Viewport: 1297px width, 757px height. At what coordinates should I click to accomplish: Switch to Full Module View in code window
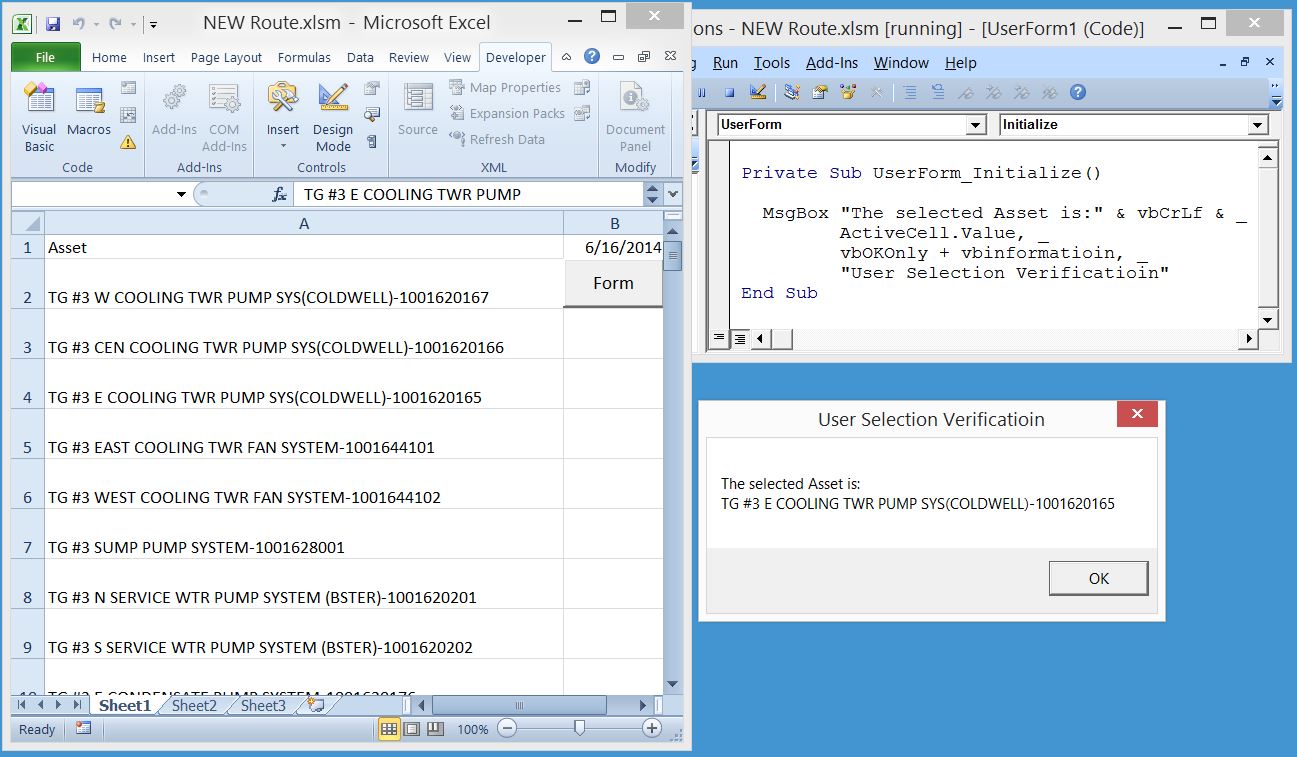click(x=740, y=339)
